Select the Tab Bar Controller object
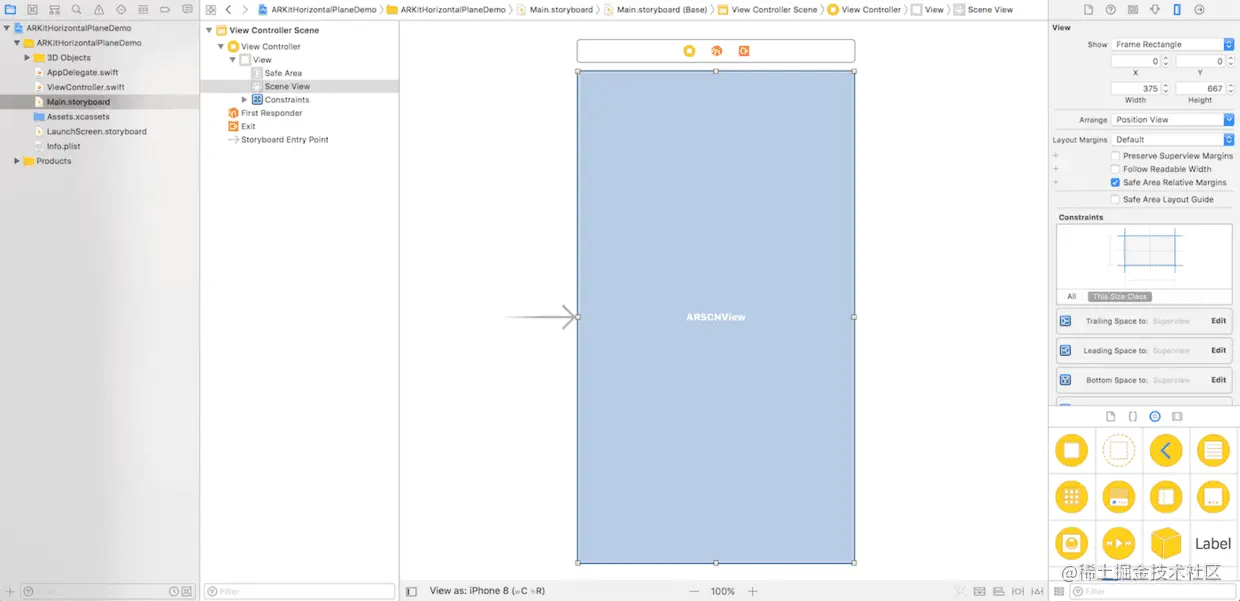Image resolution: width=1240 pixels, height=601 pixels. (x=1119, y=497)
